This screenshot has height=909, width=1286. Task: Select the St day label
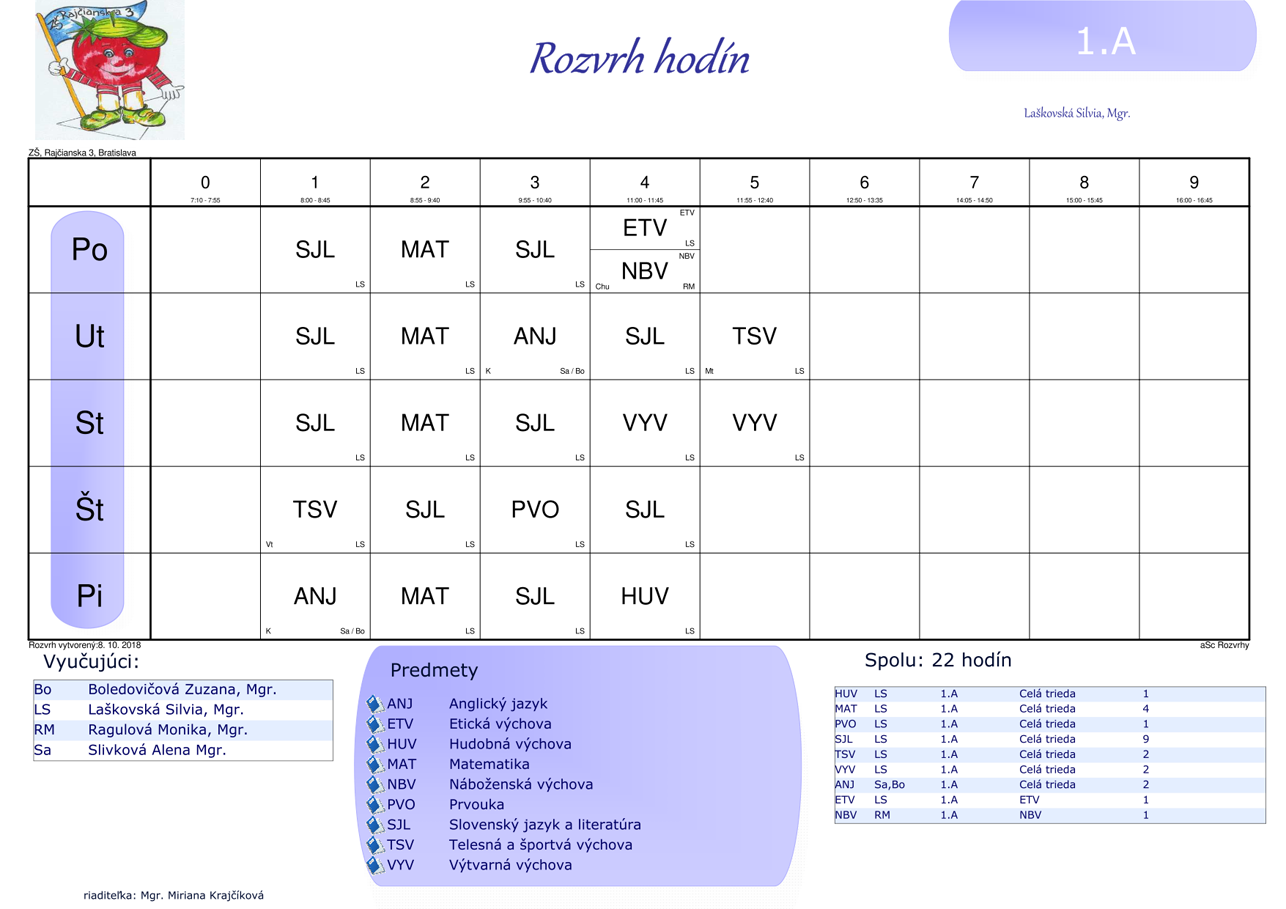tap(89, 423)
